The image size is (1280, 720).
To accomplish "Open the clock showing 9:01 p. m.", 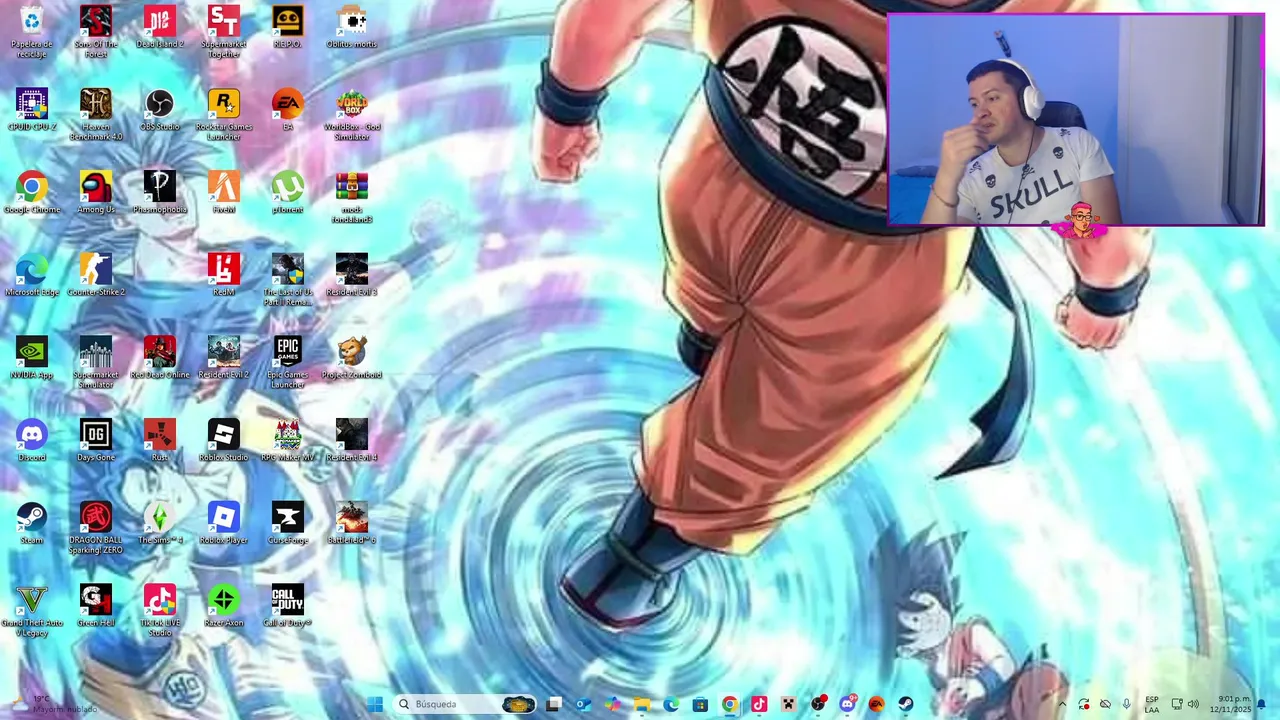I will [1230, 704].
